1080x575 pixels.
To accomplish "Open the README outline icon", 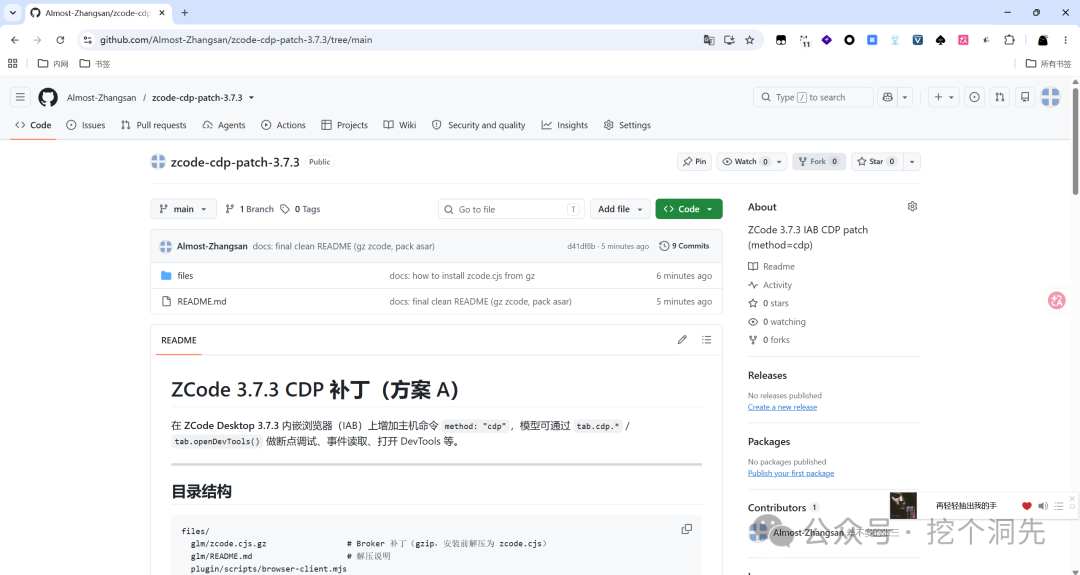I will click(x=706, y=339).
